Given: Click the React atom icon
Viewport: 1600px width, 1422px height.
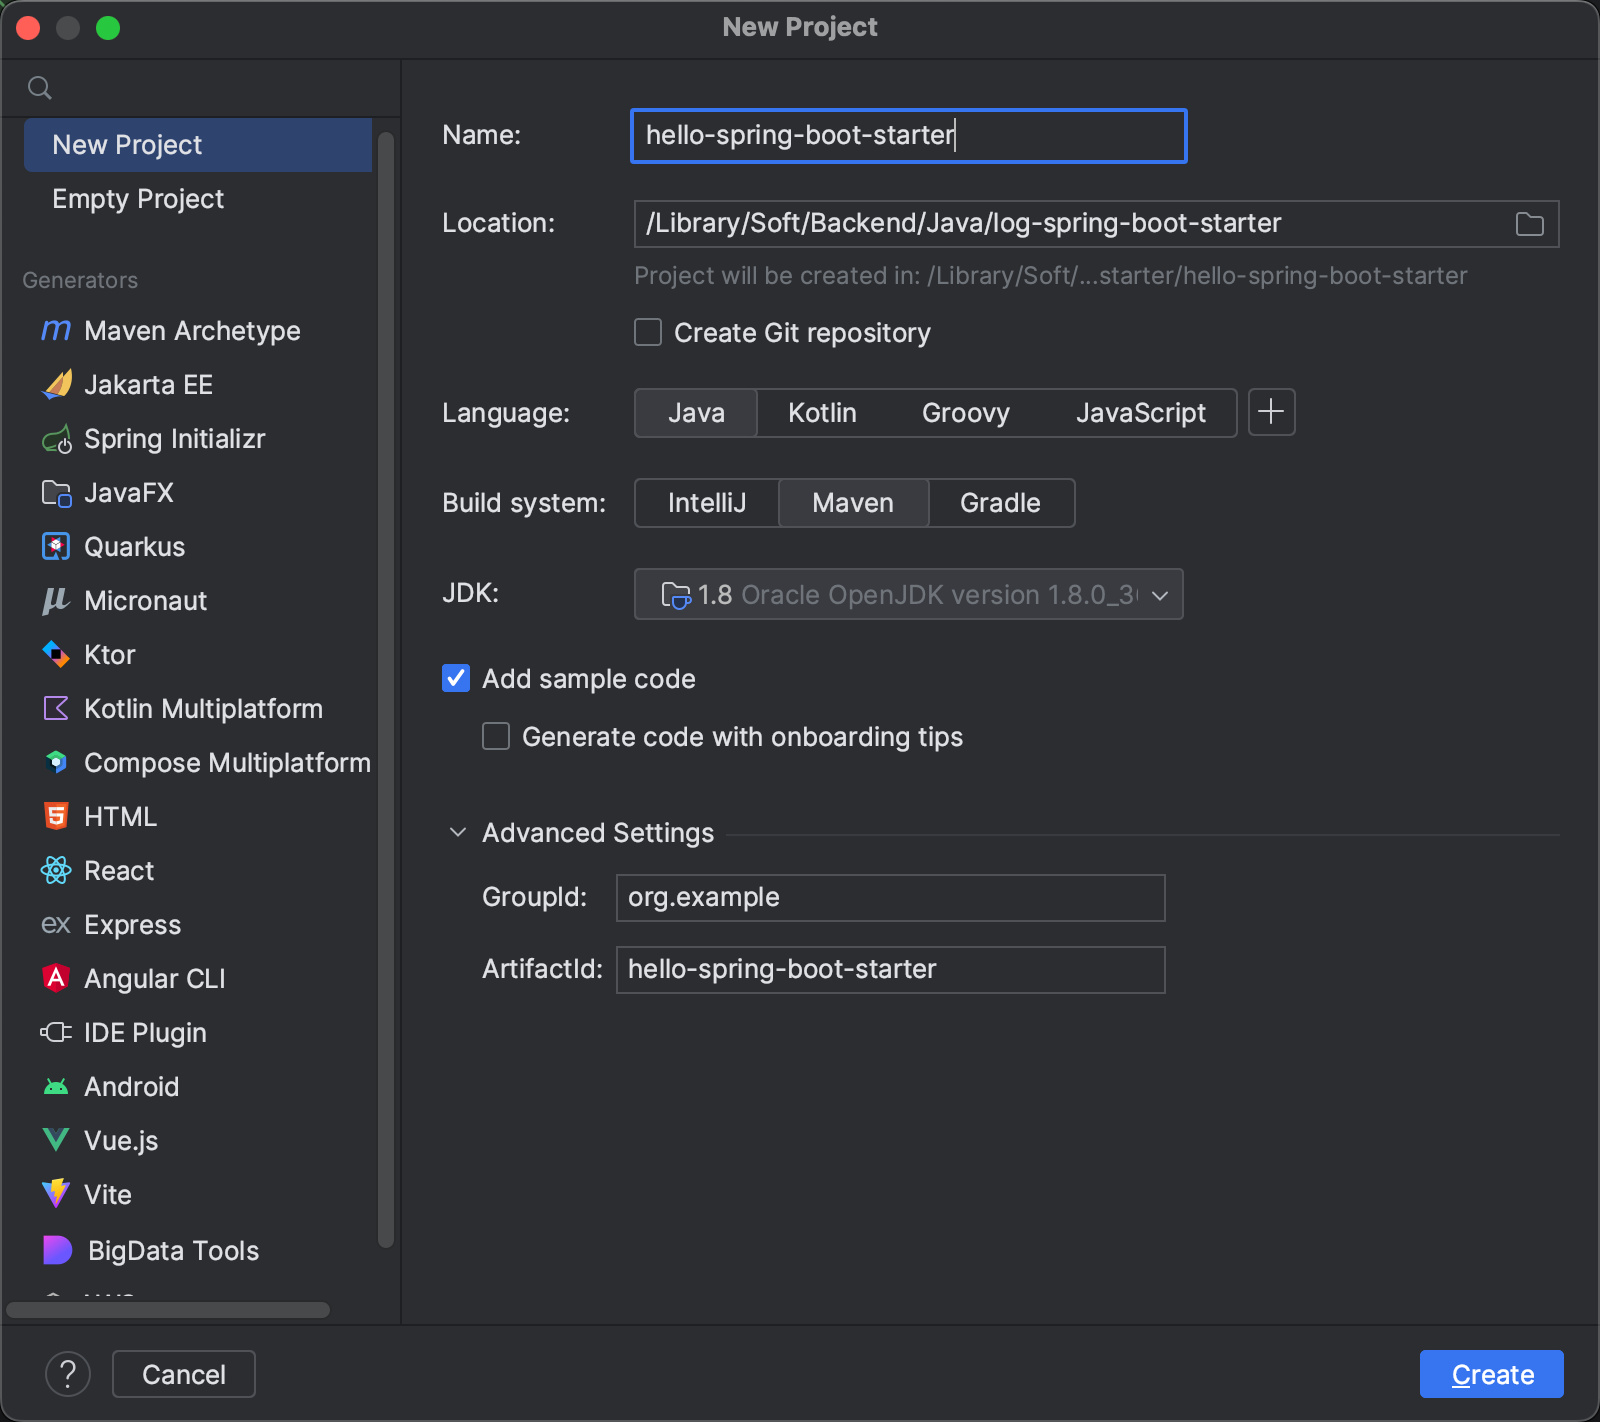Looking at the screenshot, I should pyautogui.click(x=56, y=870).
